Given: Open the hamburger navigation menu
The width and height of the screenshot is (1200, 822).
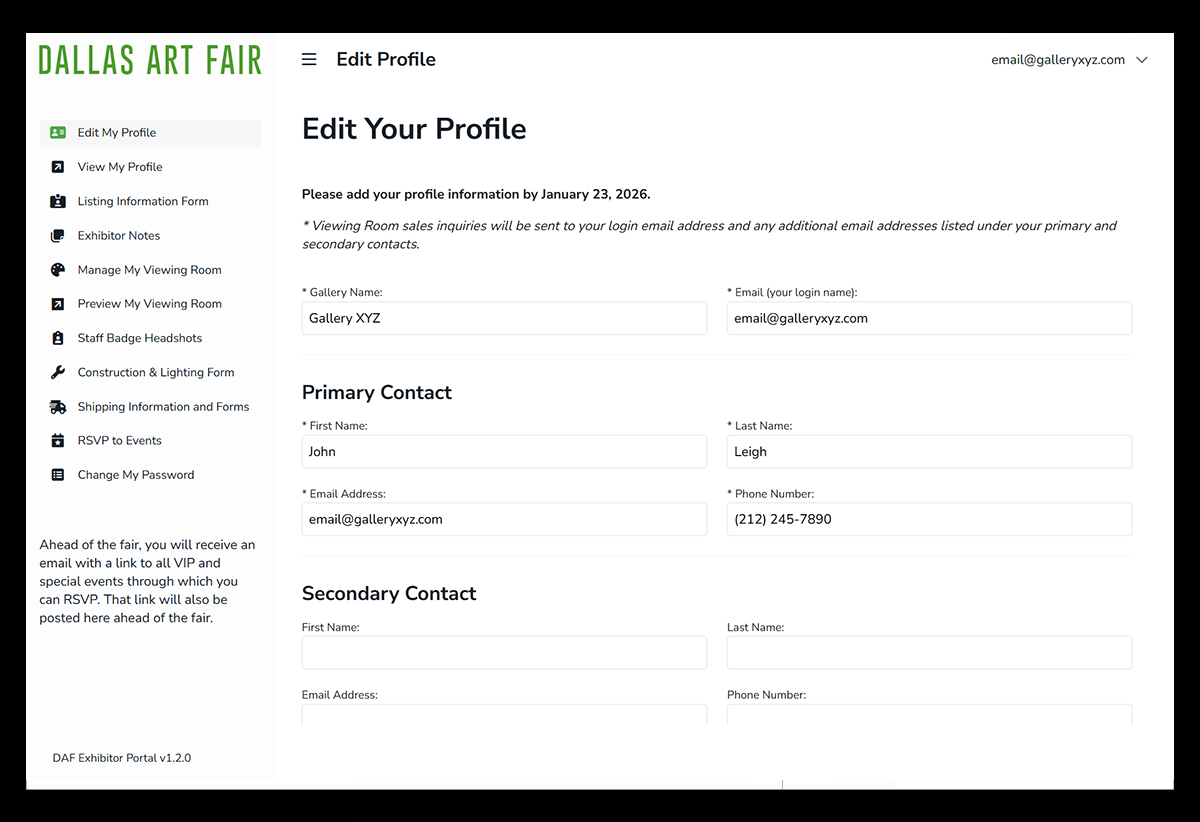Looking at the screenshot, I should coord(309,59).
